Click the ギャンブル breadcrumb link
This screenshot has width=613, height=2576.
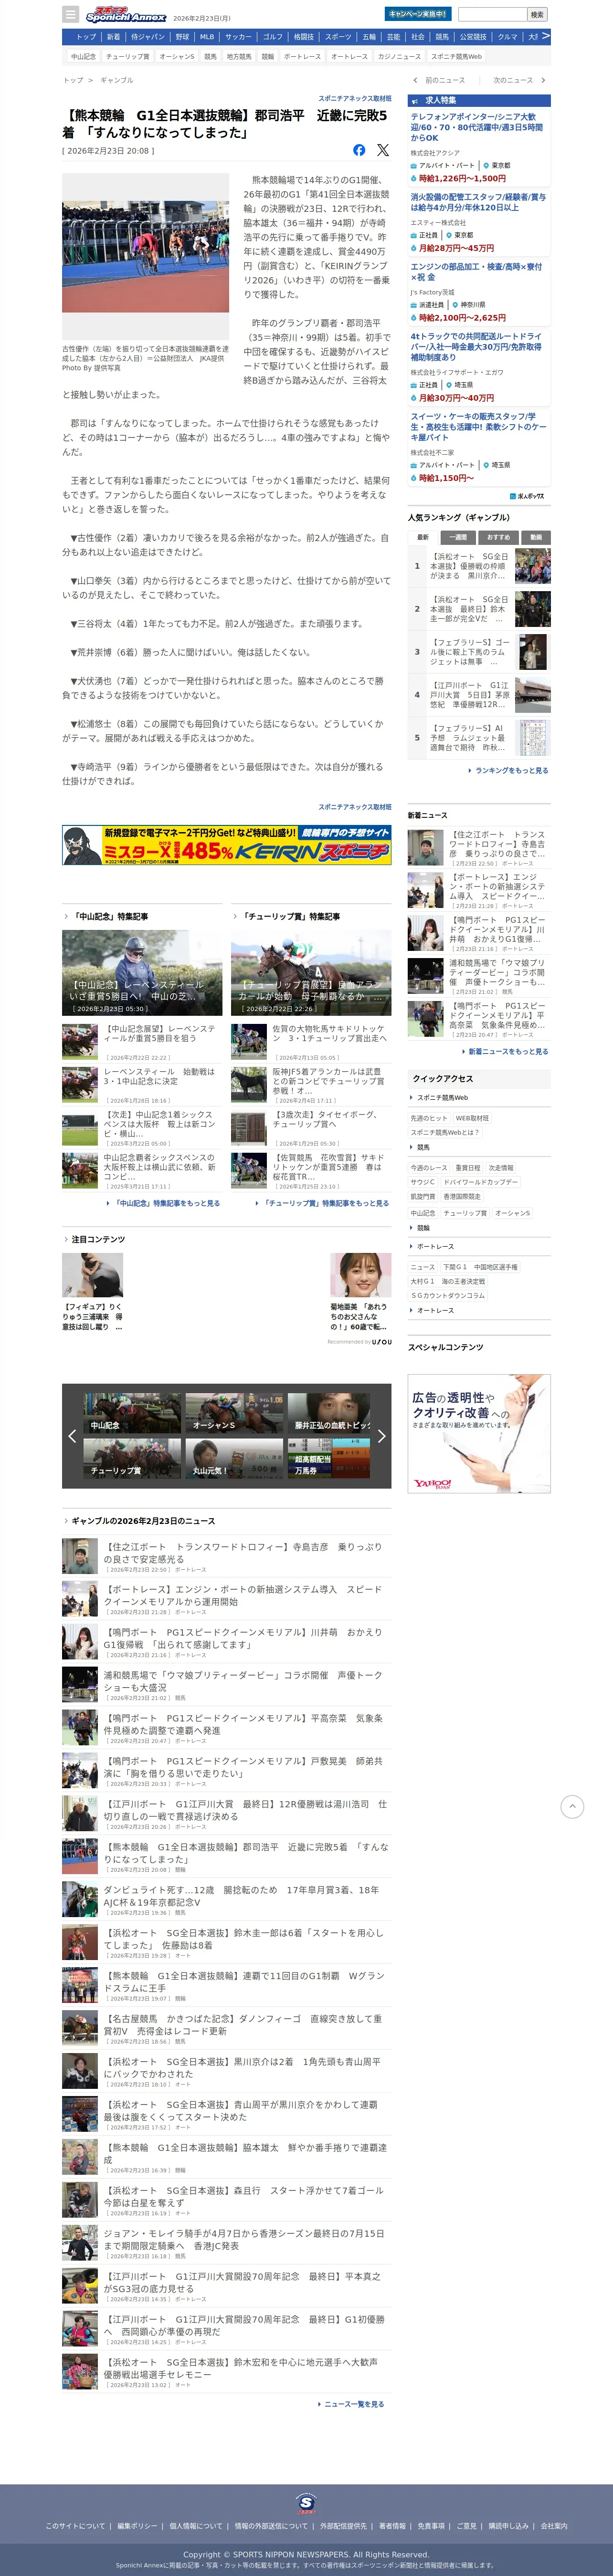[116, 80]
